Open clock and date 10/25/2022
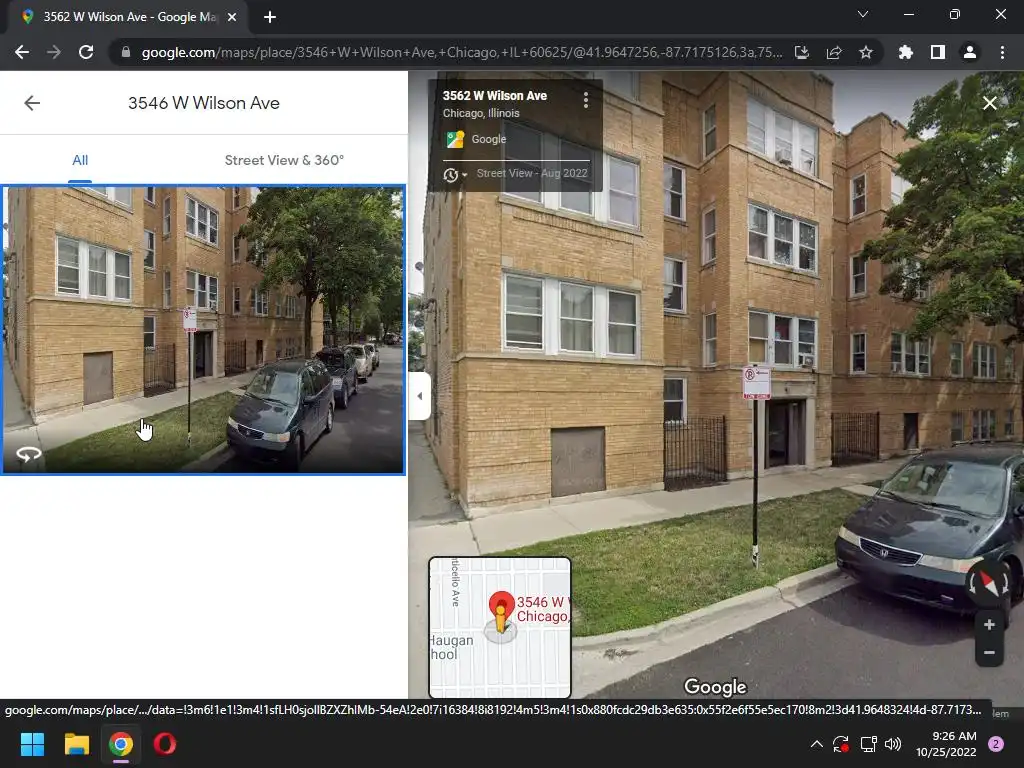This screenshot has height=768, width=1024. click(946, 744)
